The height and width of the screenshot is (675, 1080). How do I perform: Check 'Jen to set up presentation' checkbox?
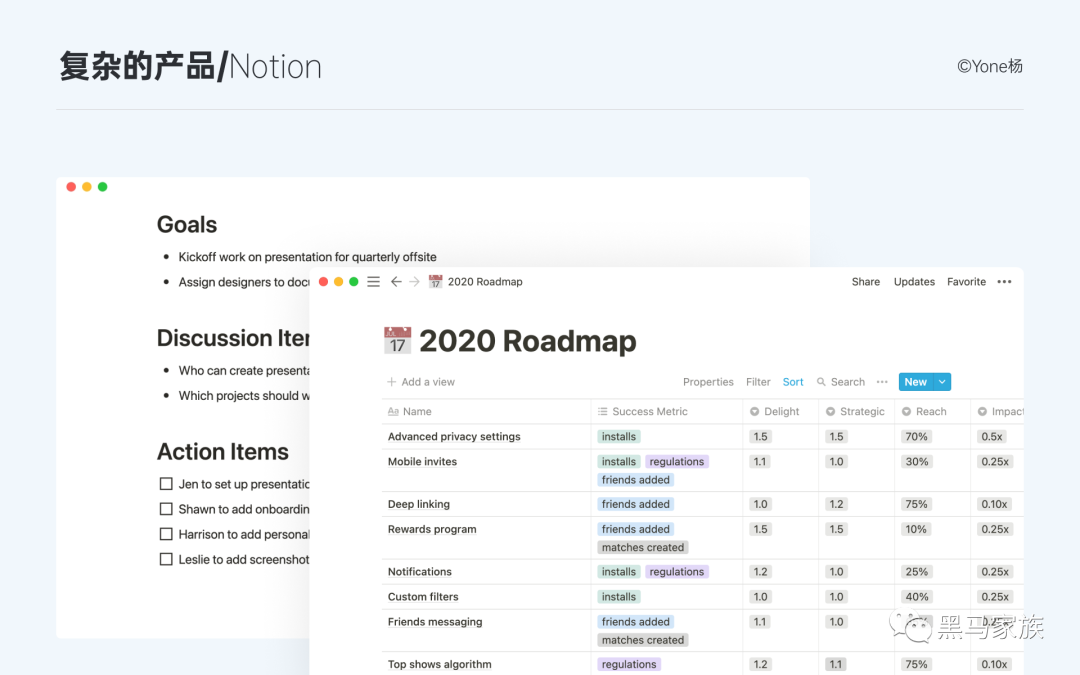coord(166,484)
